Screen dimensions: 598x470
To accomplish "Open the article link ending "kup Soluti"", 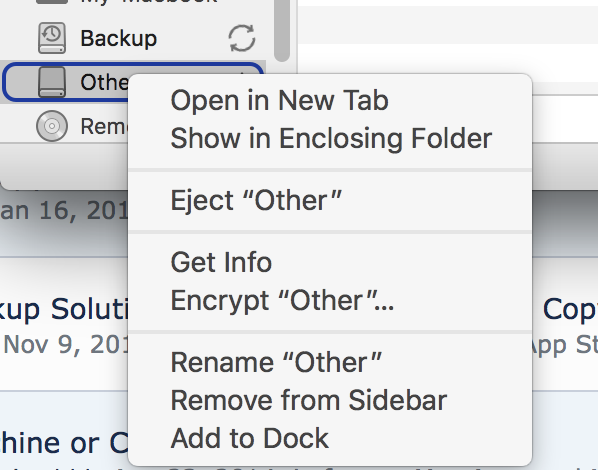I will pos(64,309).
